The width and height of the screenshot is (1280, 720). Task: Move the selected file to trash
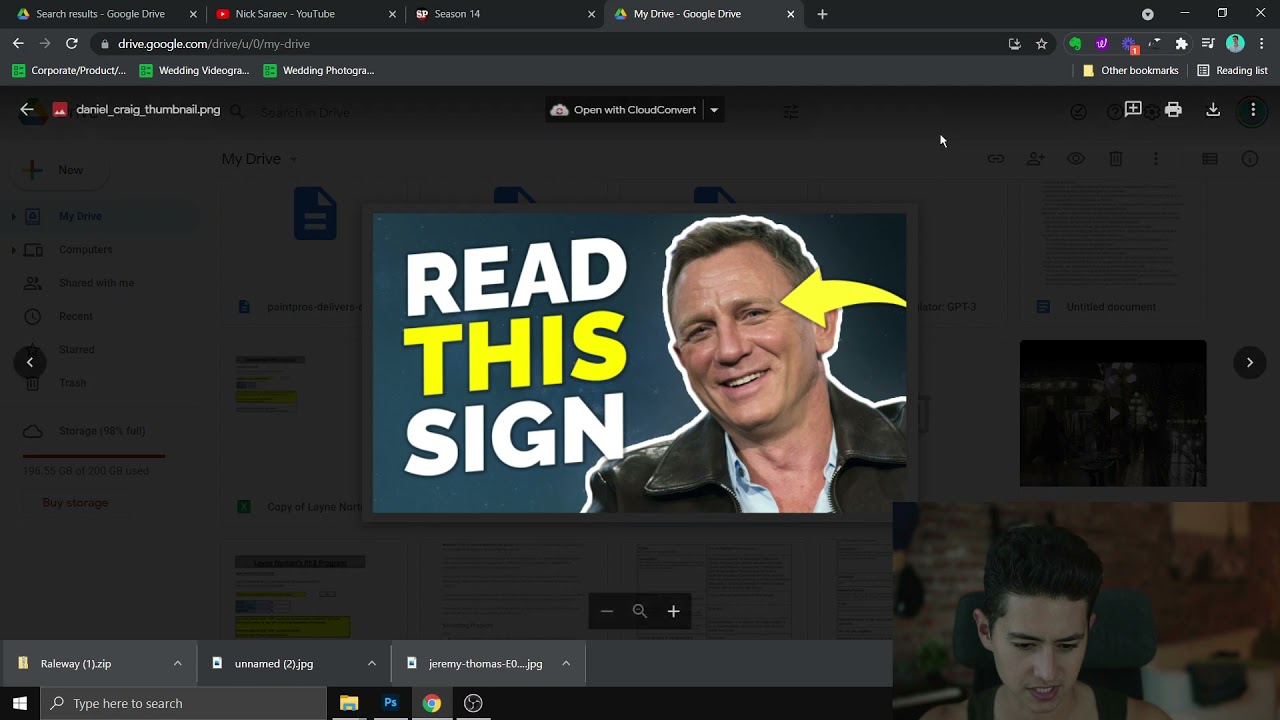click(1116, 158)
